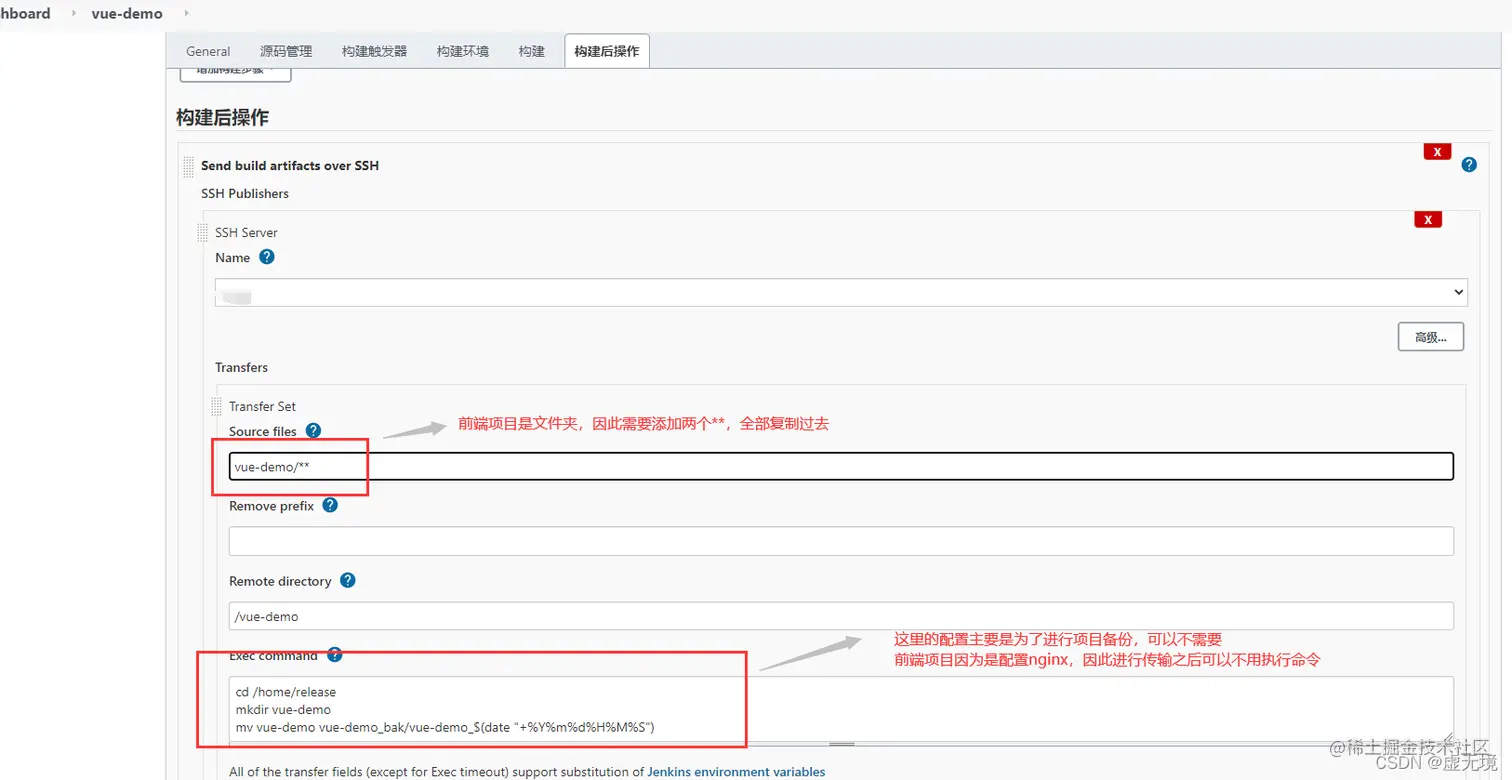This screenshot has height=780, width=1512.
Task: Grab drag handle of SSH Server block
Action: pyautogui.click(x=203, y=233)
